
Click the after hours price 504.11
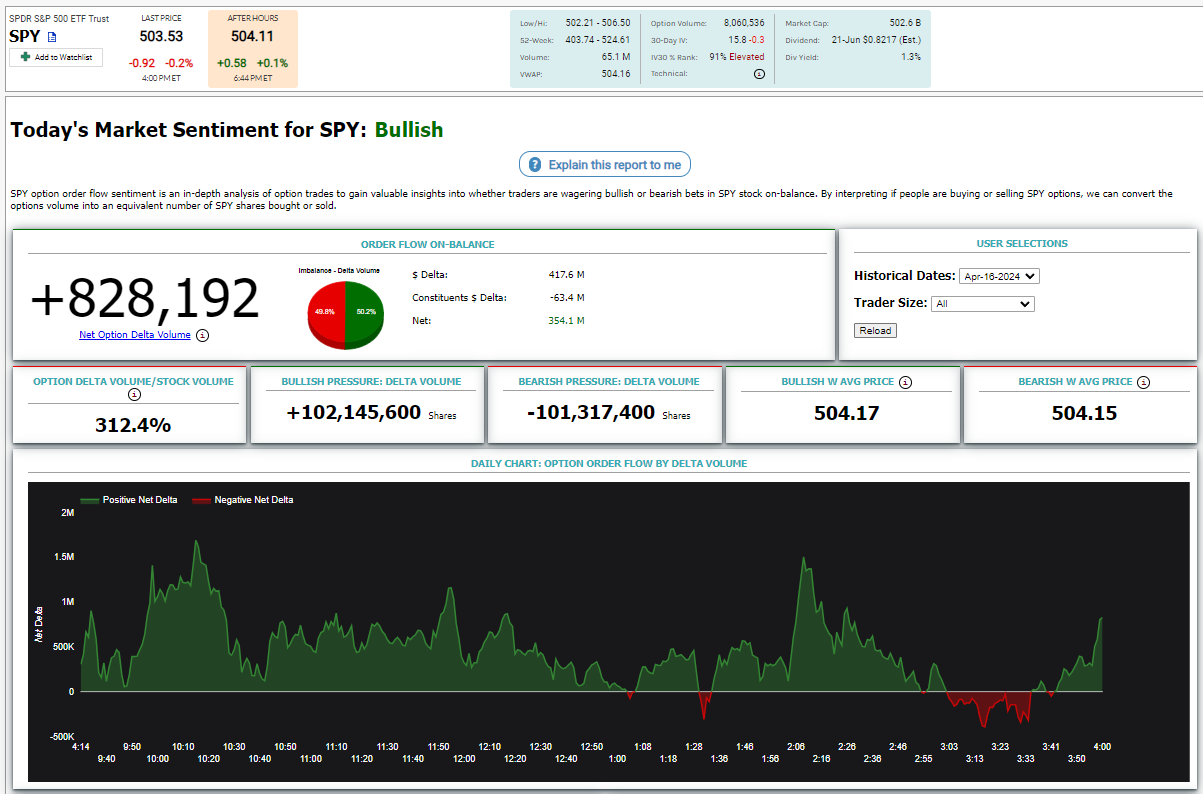click(252, 36)
